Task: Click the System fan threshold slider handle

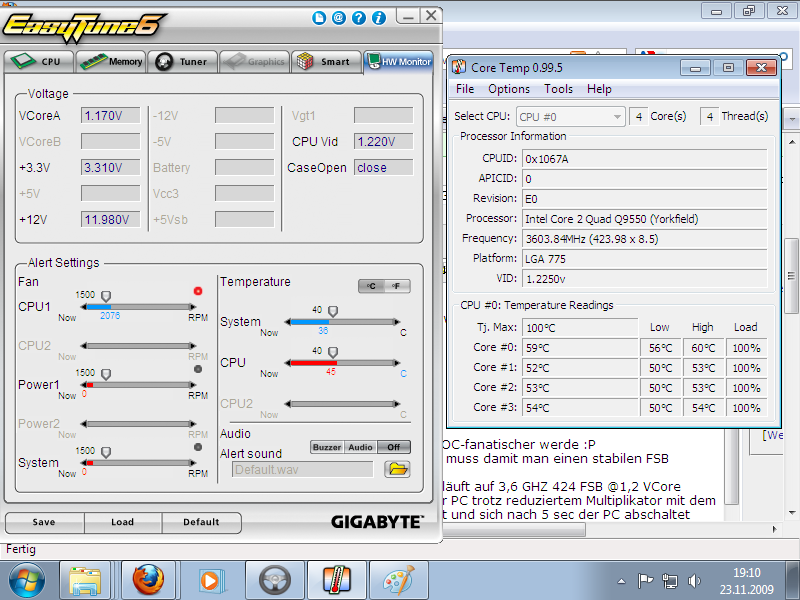Action: click(106, 452)
